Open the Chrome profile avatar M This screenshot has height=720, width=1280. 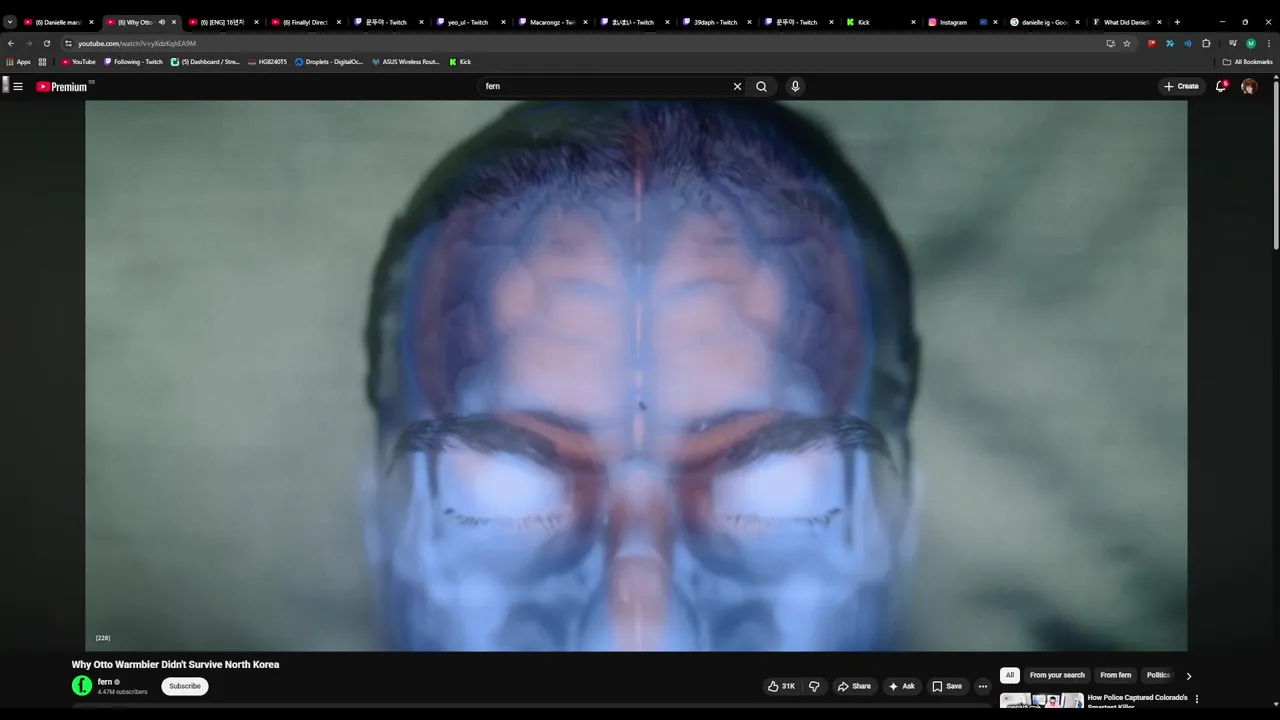[x=1250, y=43]
